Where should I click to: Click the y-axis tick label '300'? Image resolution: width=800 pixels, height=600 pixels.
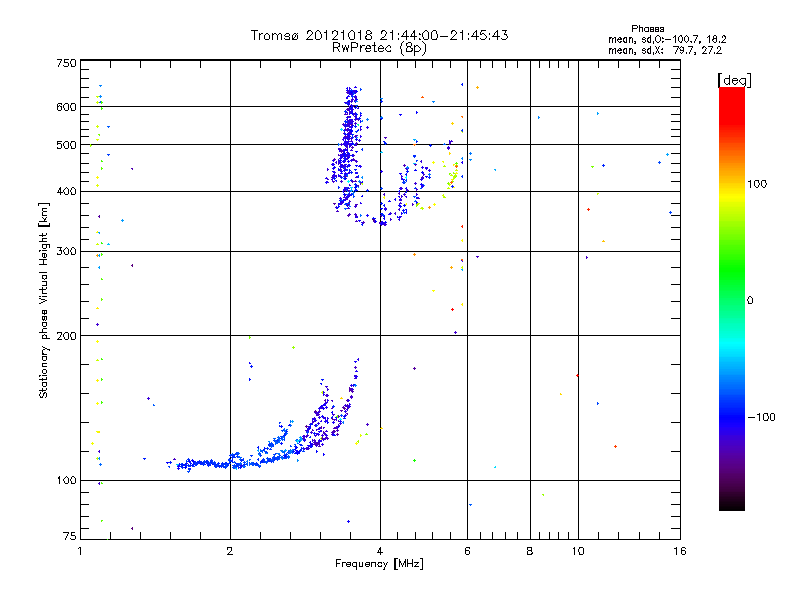coord(66,252)
